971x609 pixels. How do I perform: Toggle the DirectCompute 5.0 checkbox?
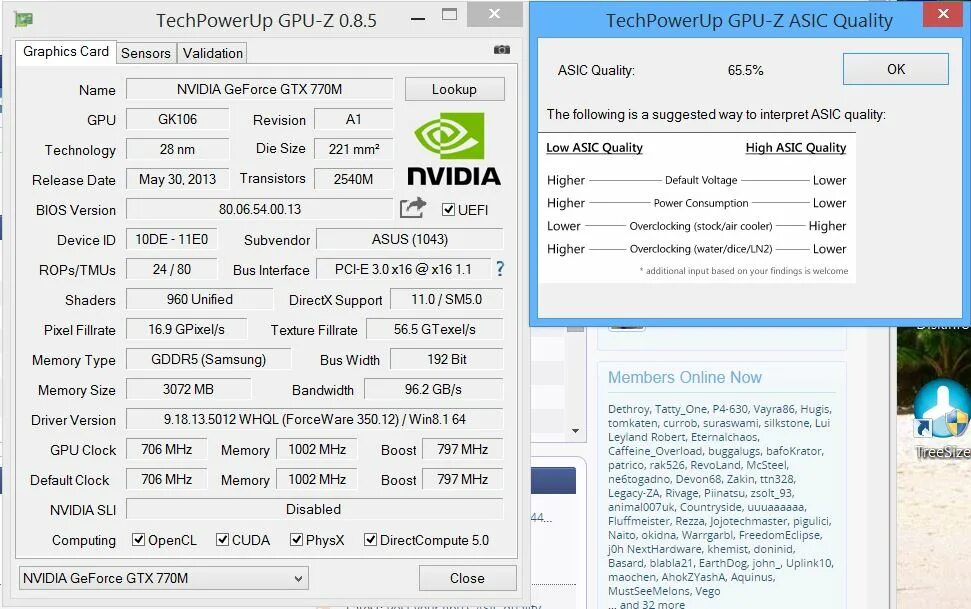370,540
